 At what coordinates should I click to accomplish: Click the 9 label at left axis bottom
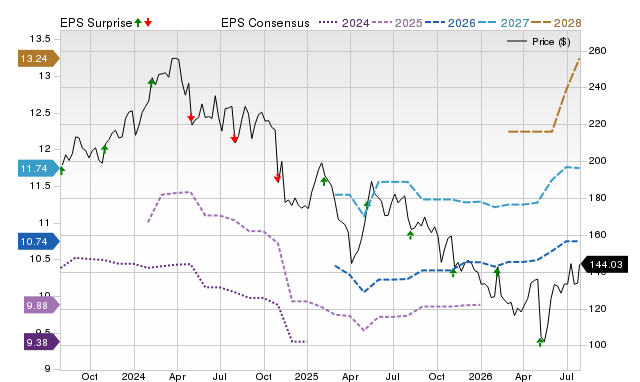click(47, 369)
